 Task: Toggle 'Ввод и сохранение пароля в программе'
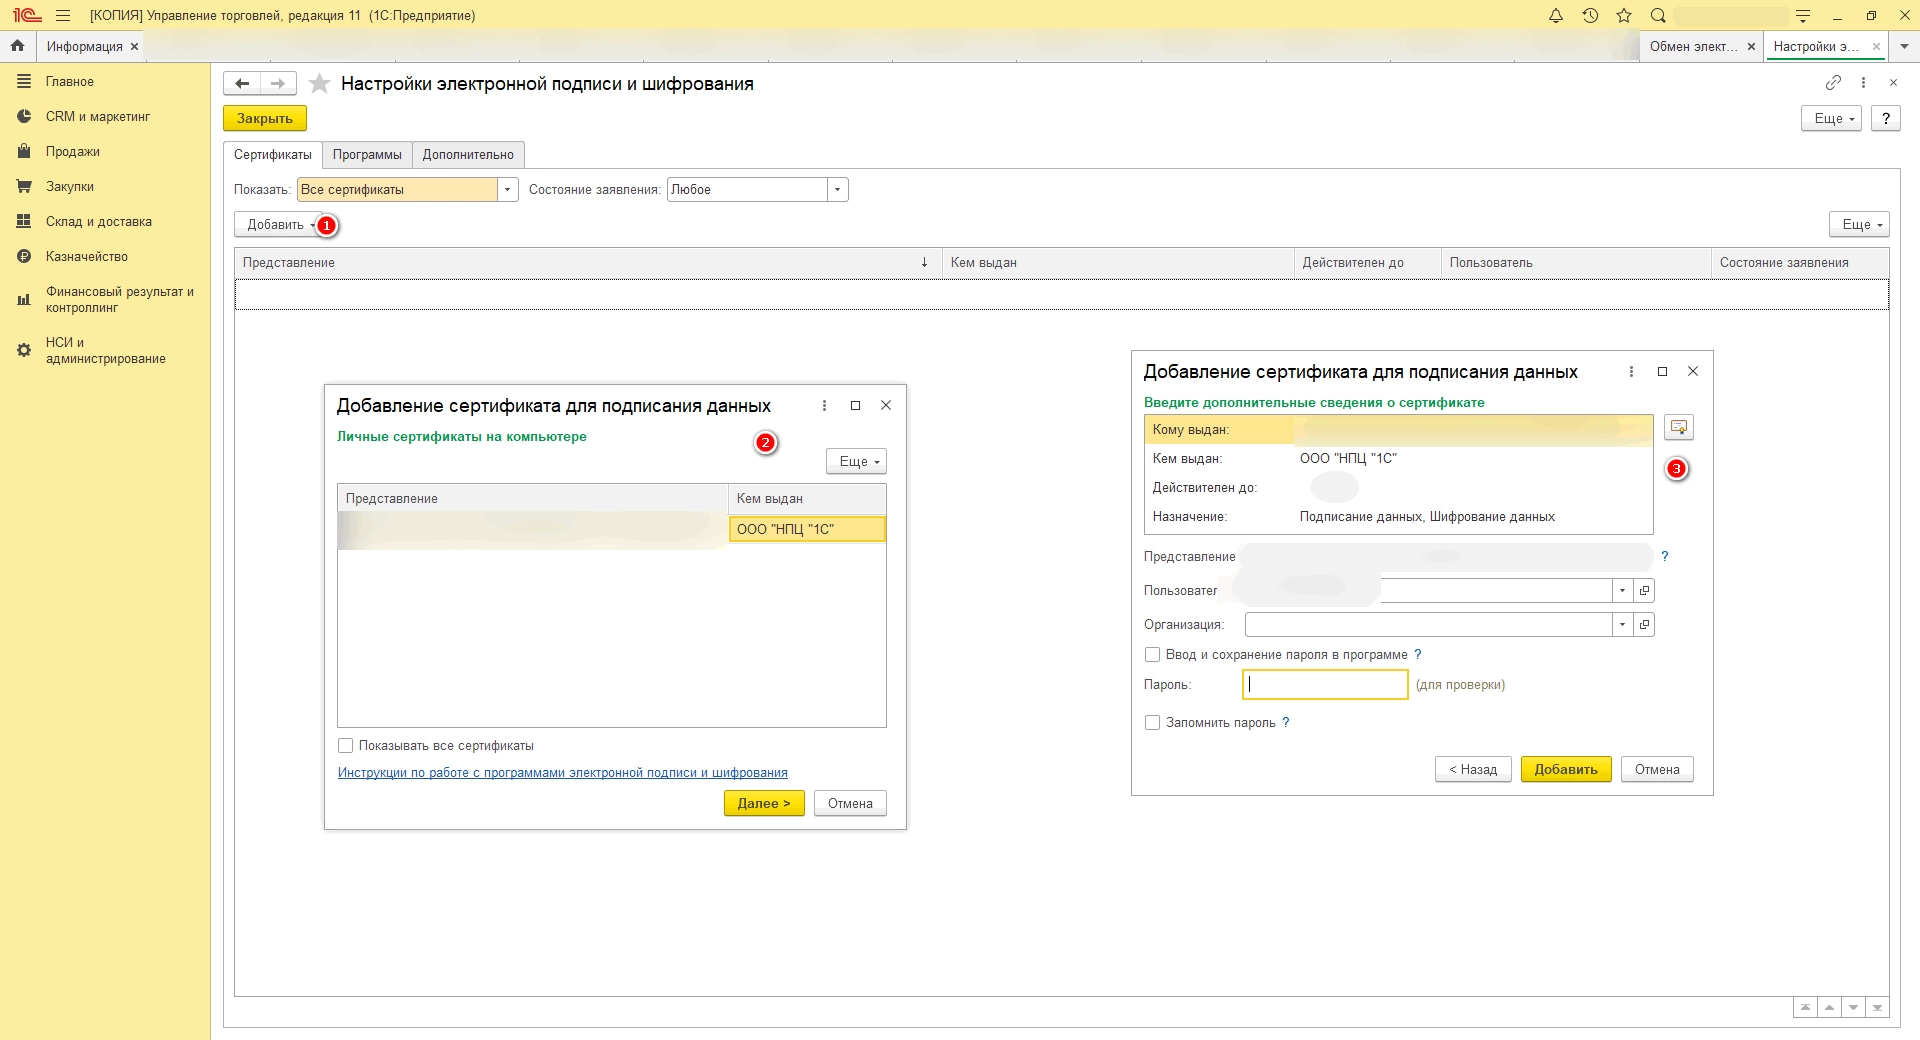click(1153, 655)
